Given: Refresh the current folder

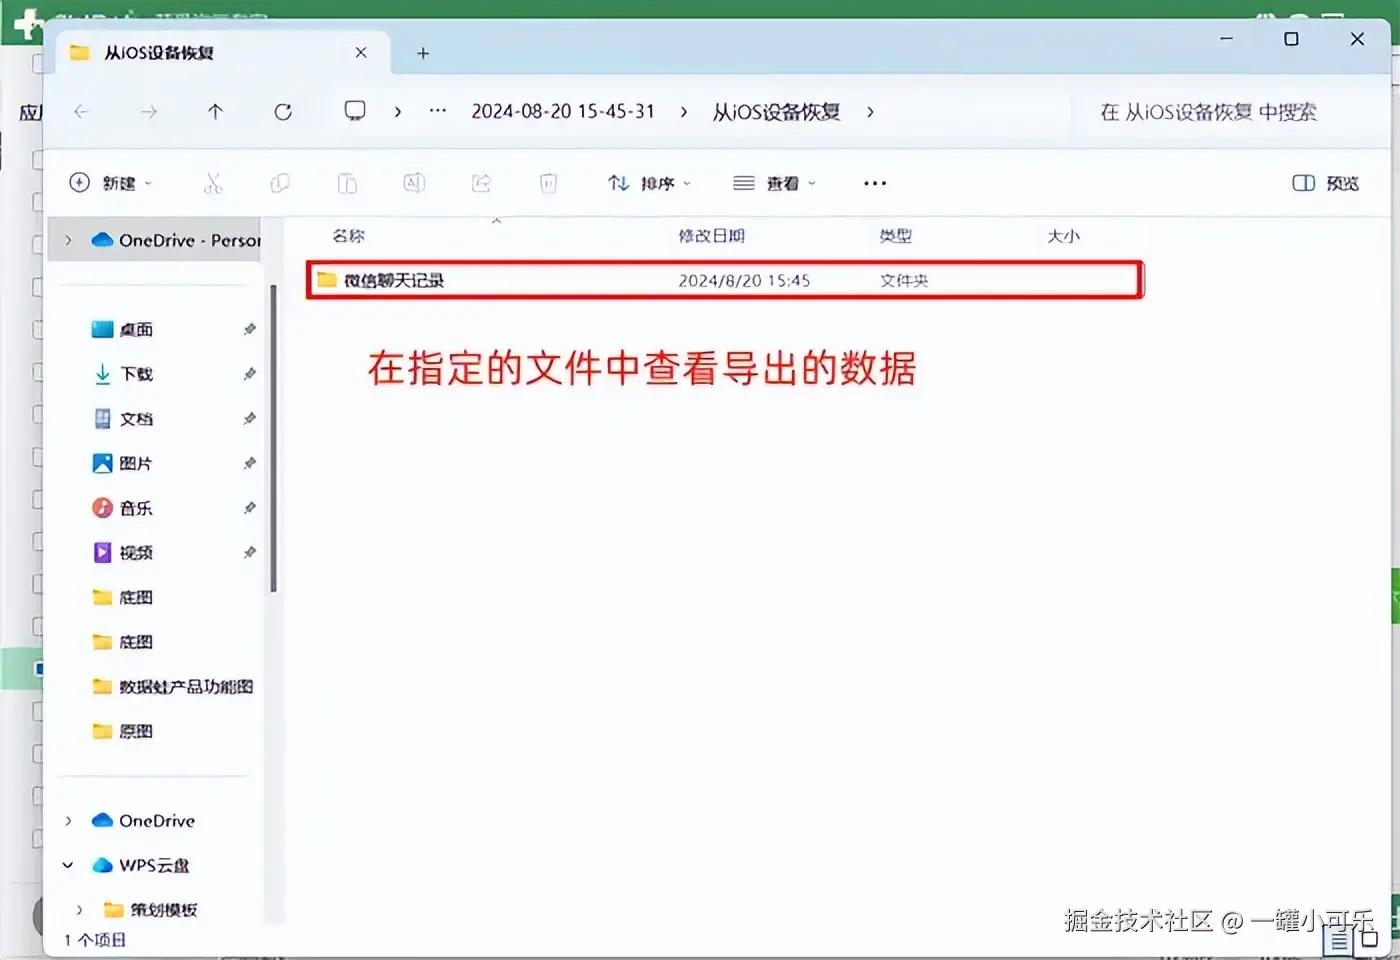Looking at the screenshot, I should (x=283, y=112).
